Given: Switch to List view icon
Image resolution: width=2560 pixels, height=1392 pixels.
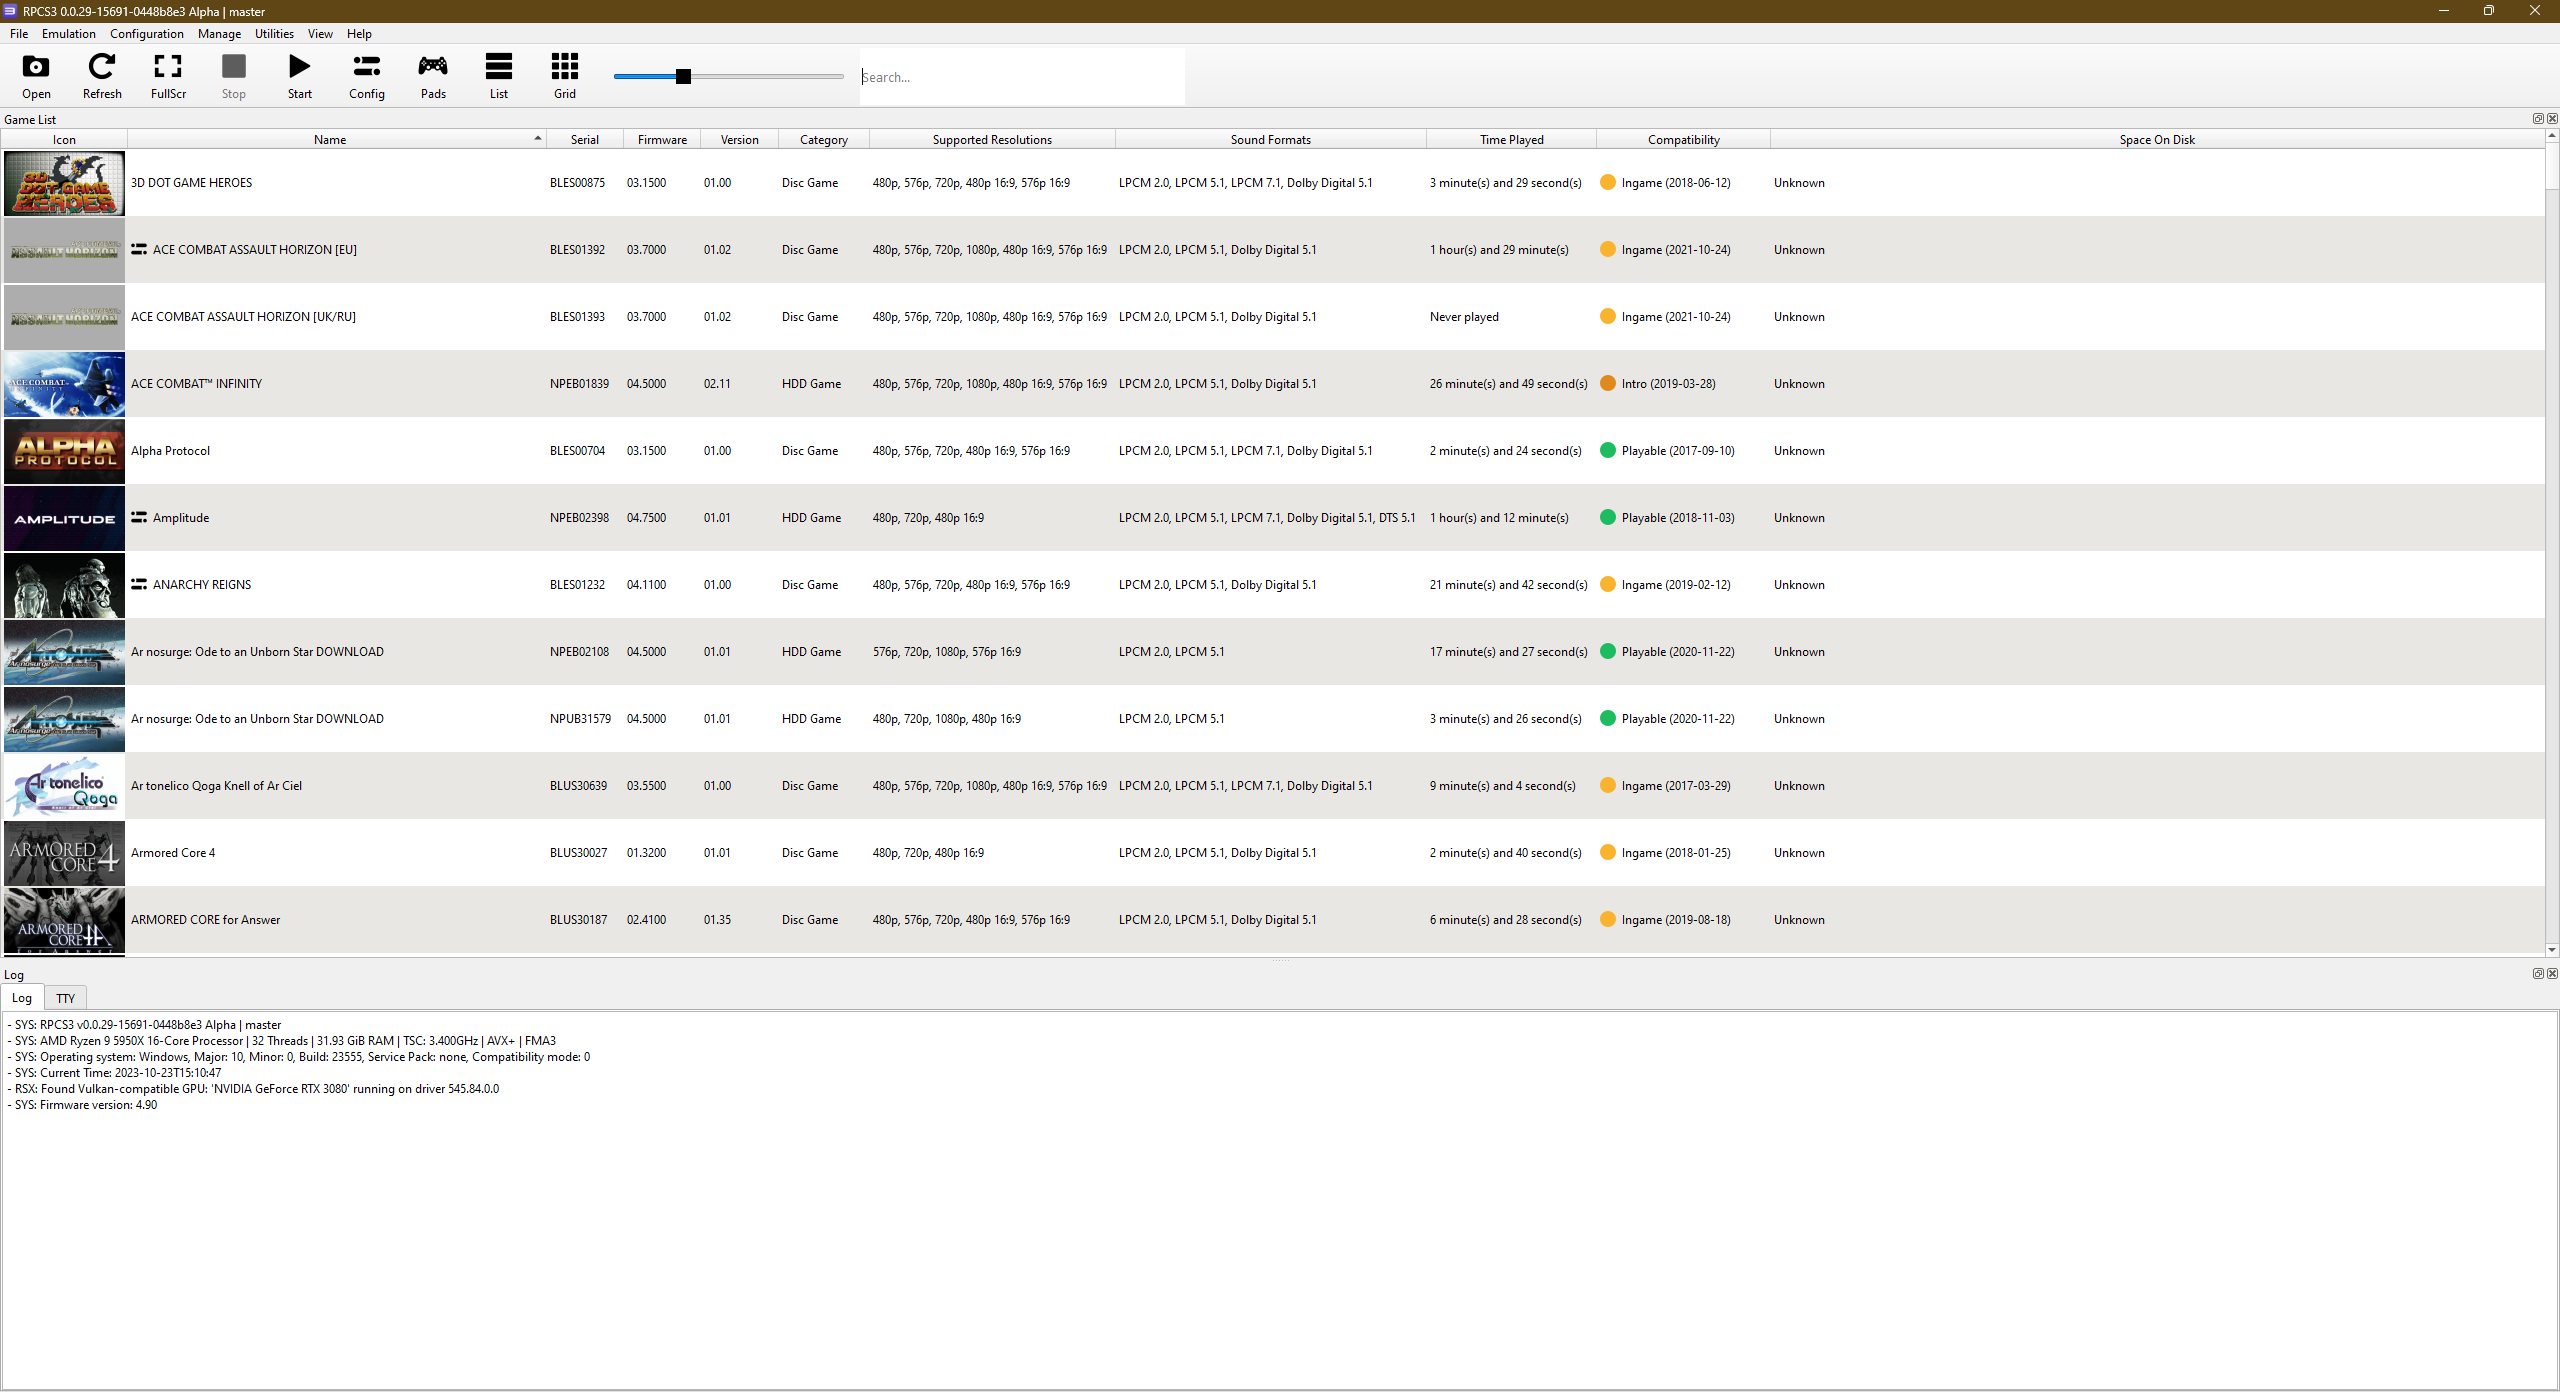Looking at the screenshot, I should 498,76.
